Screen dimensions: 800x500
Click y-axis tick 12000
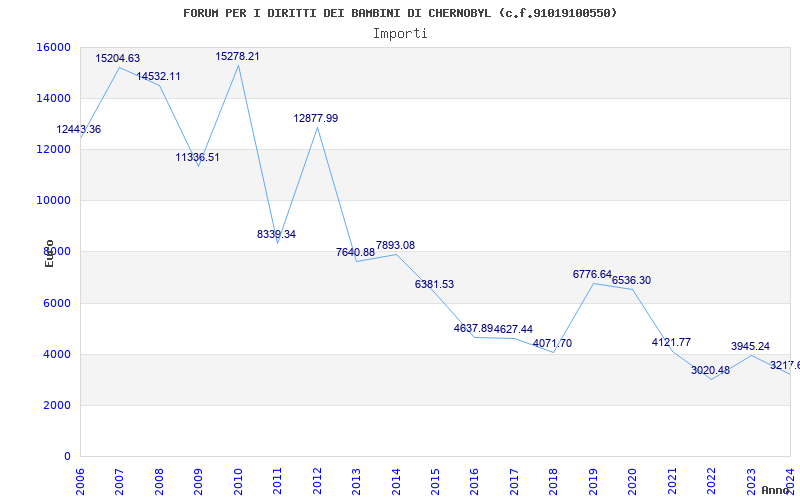[53, 149]
